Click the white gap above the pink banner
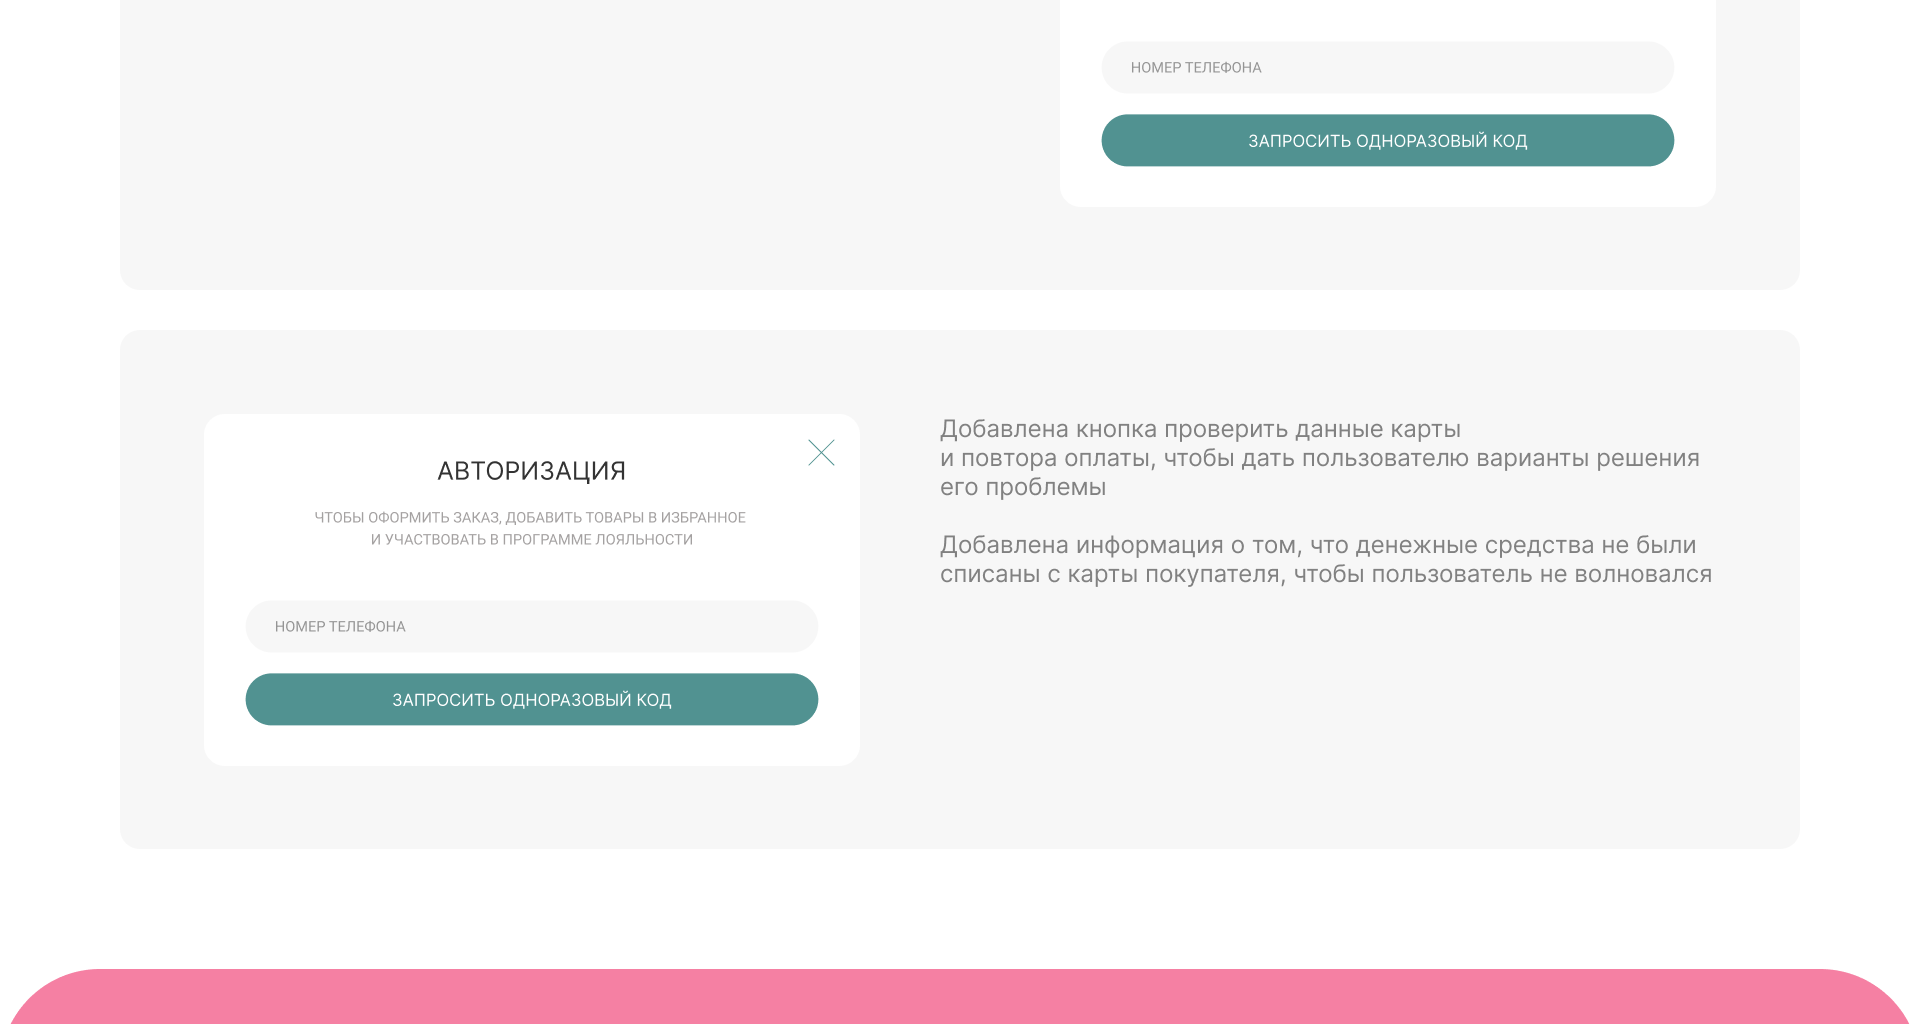 coord(960,908)
